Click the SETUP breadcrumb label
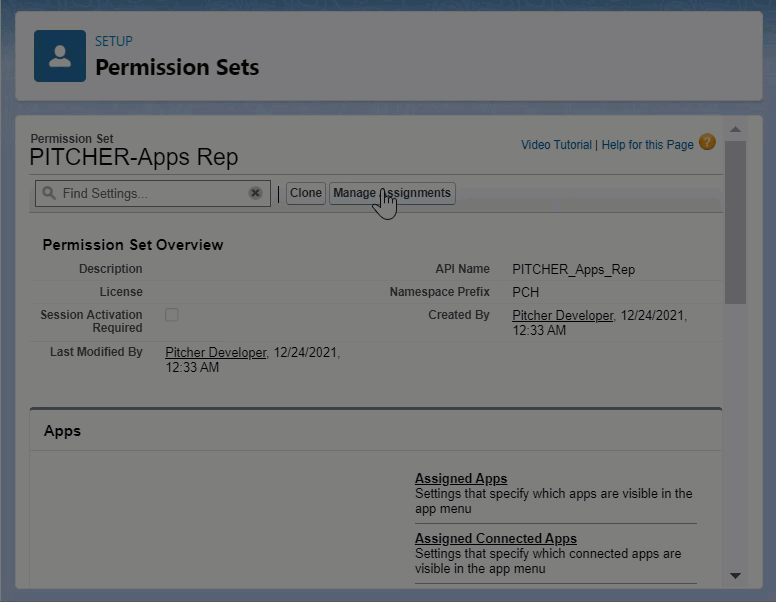The image size is (776, 602). 113,41
